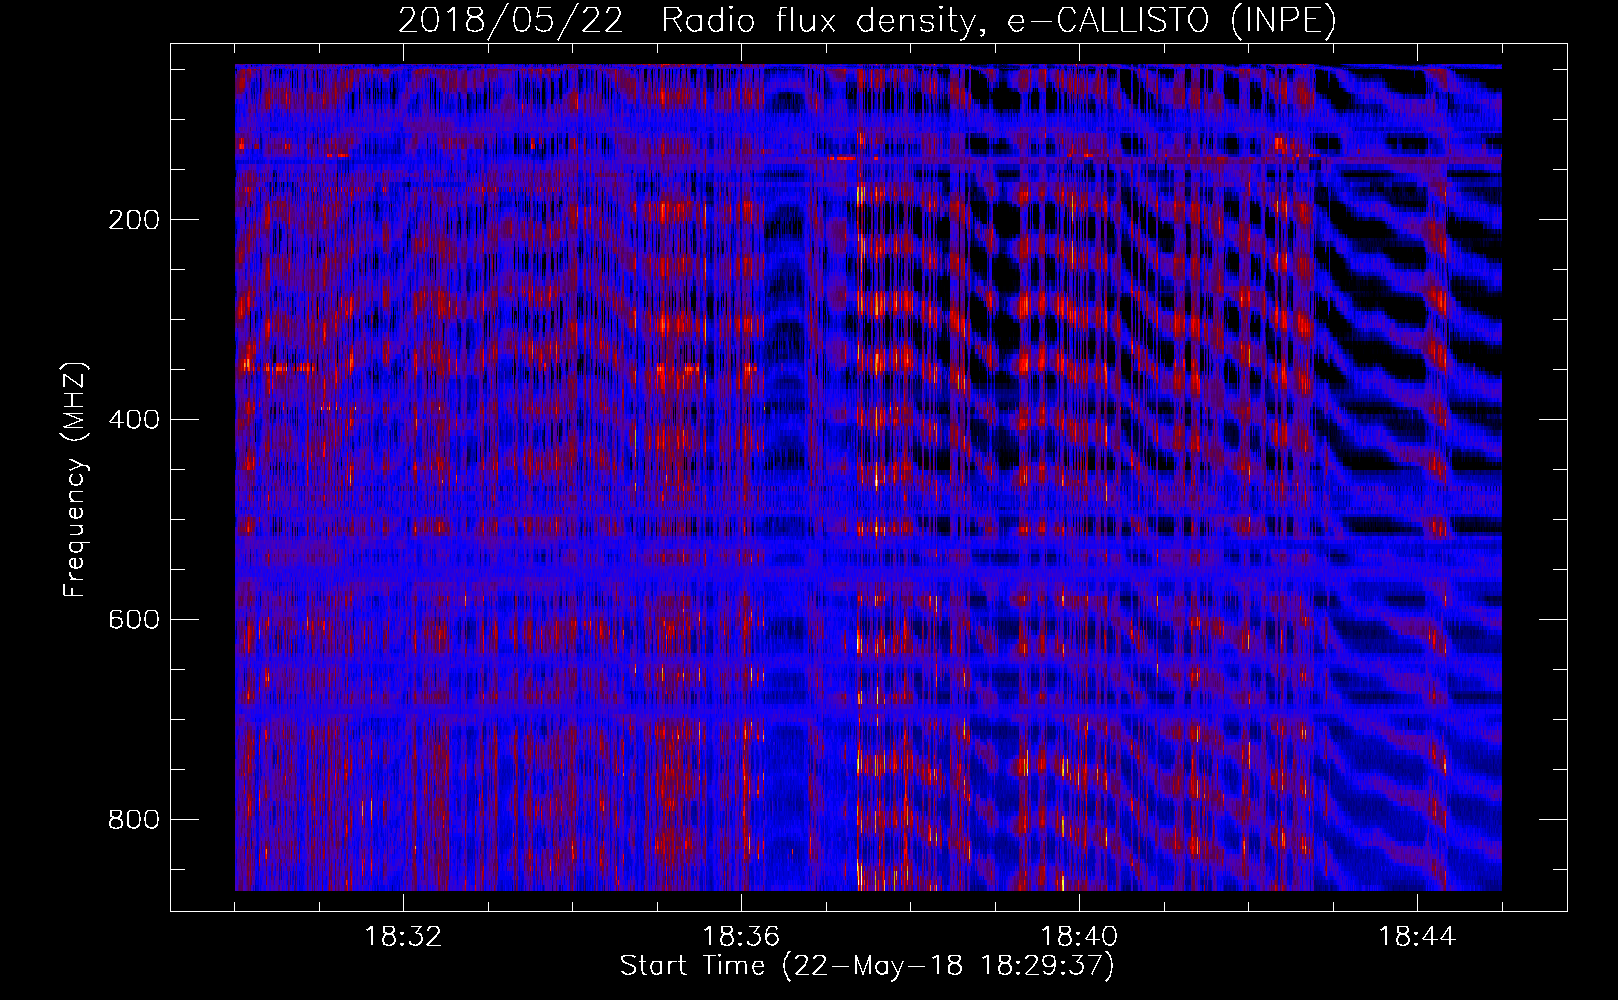The image size is (1618, 1000).
Task: Click the 400 frequency tick label
Action: (134, 420)
